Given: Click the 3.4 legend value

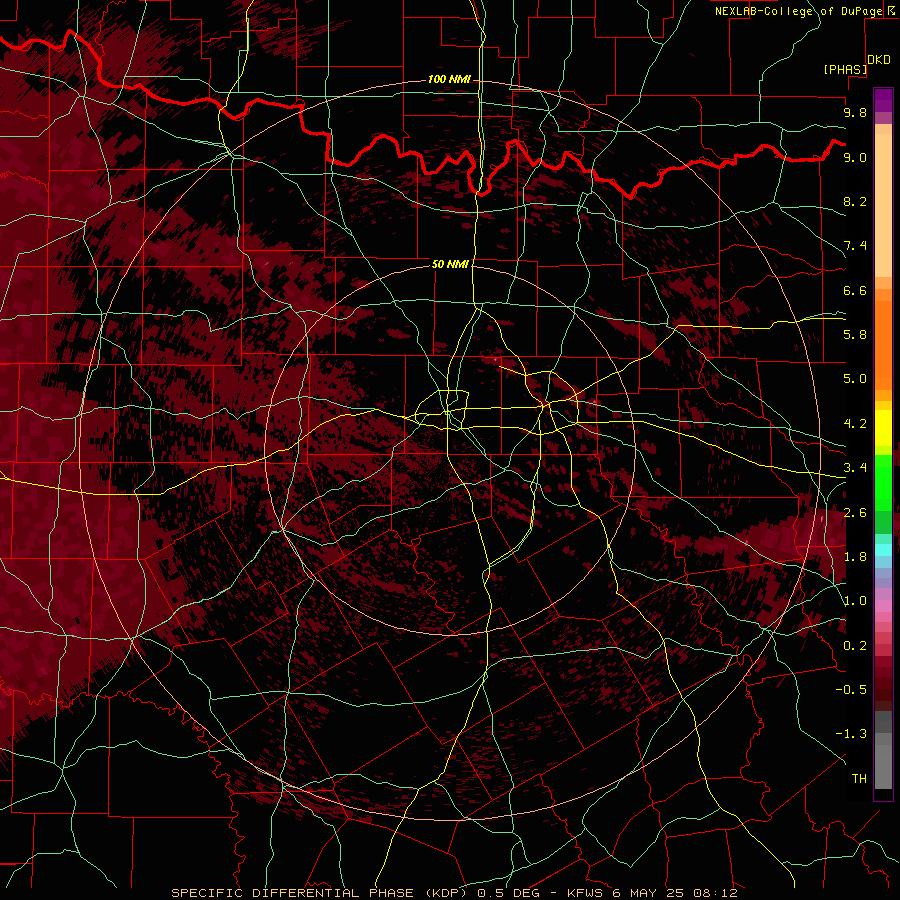Looking at the screenshot, I should pyautogui.click(x=855, y=468).
